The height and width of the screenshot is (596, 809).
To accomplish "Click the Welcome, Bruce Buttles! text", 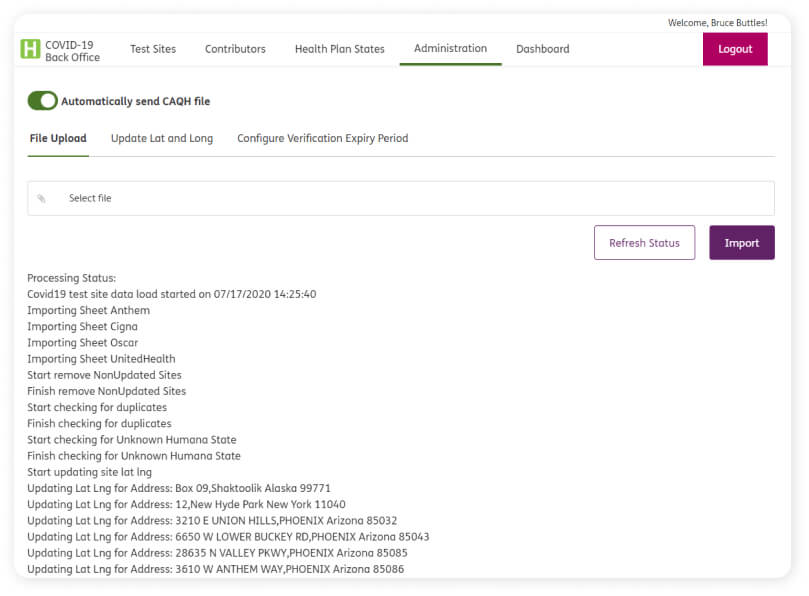I will coord(717,23).
